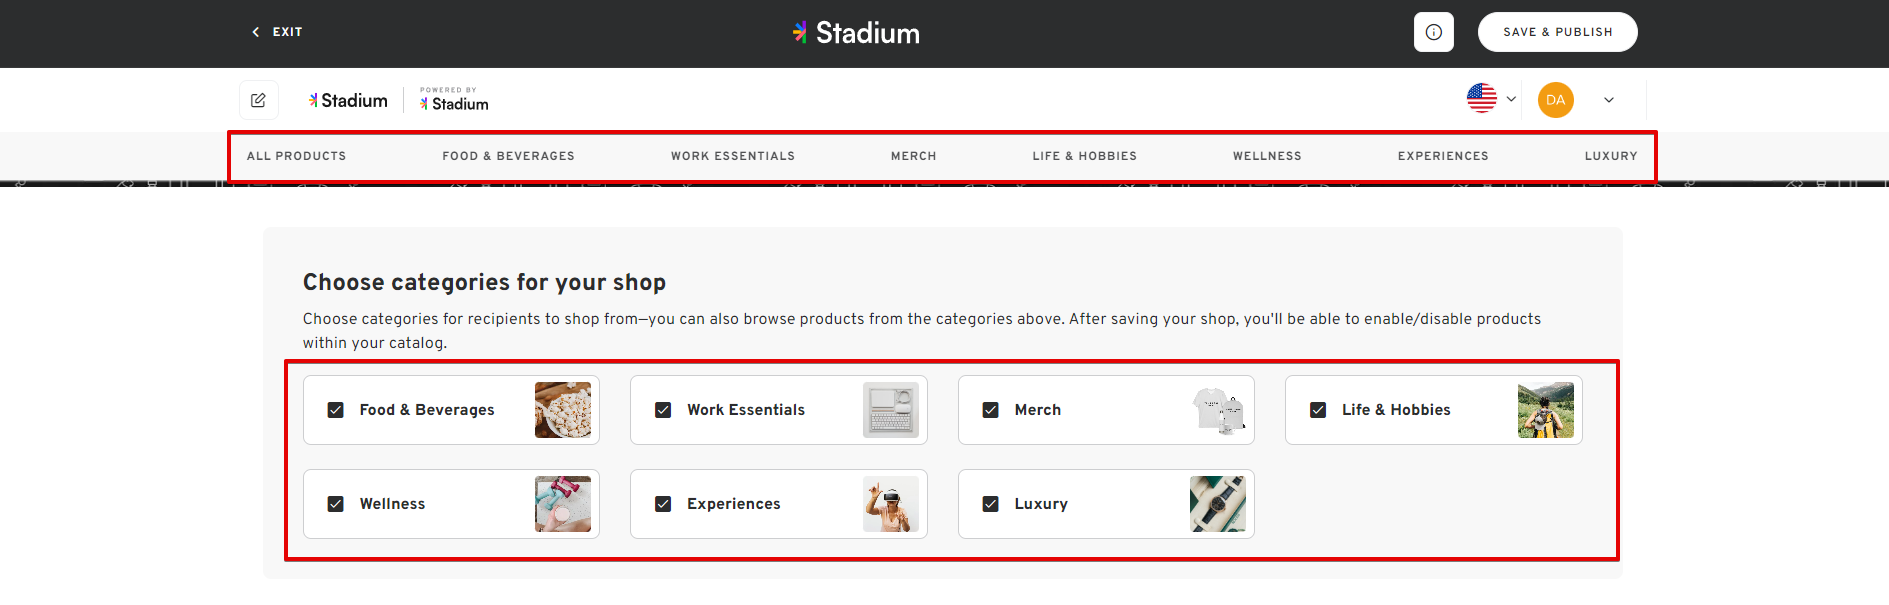Screen dimensions: 1889x605
Task: Uncheck the Merch checkbox
Action: 991,410
